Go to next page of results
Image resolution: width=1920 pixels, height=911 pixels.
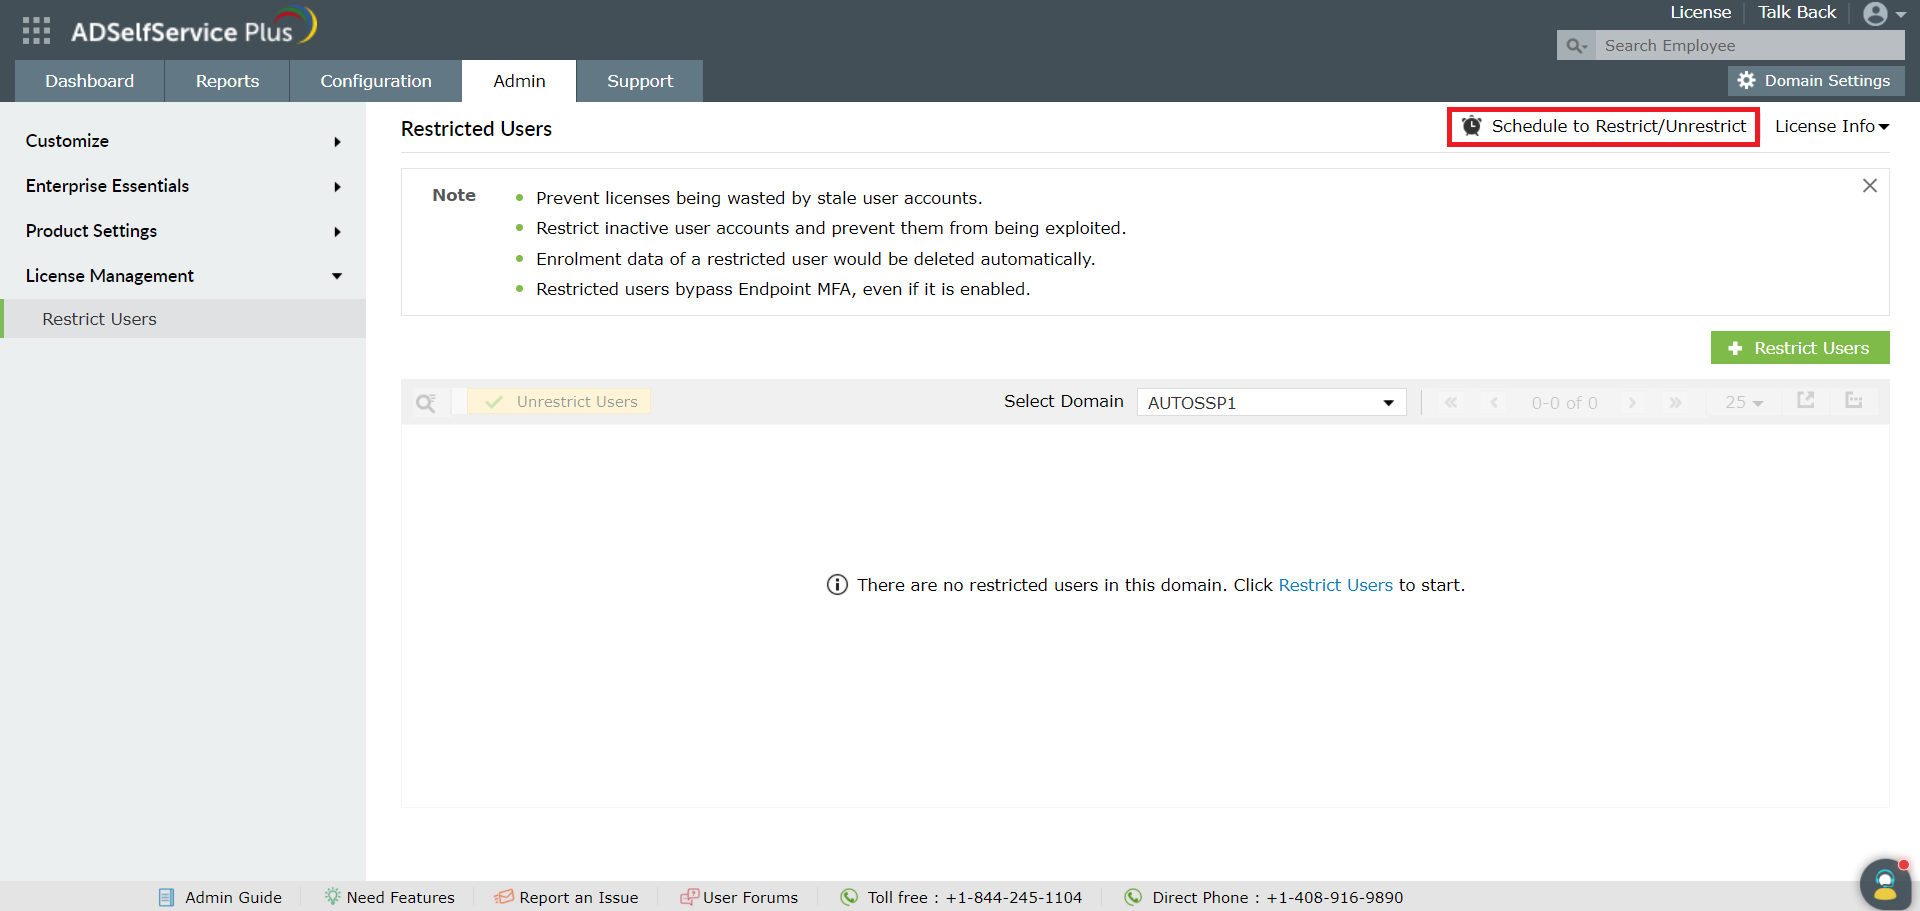coord(1632,402)
